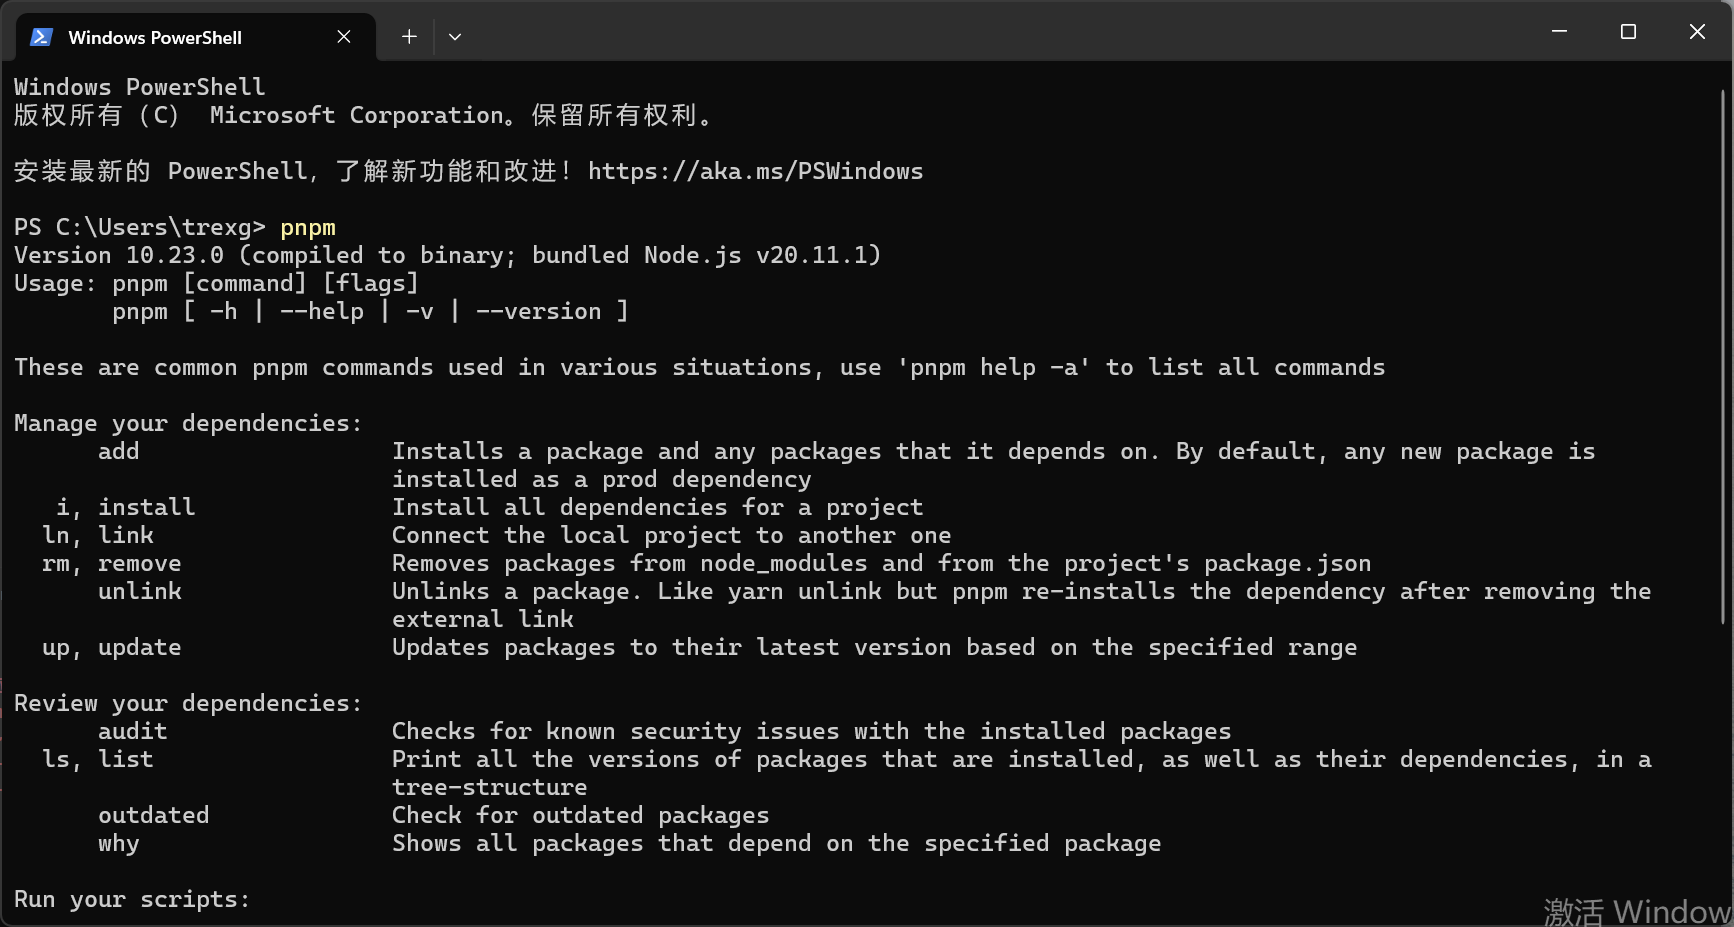Click the PowerShell icon on the tab
This screenshot has width=1734, height=927.
(41, 37)
